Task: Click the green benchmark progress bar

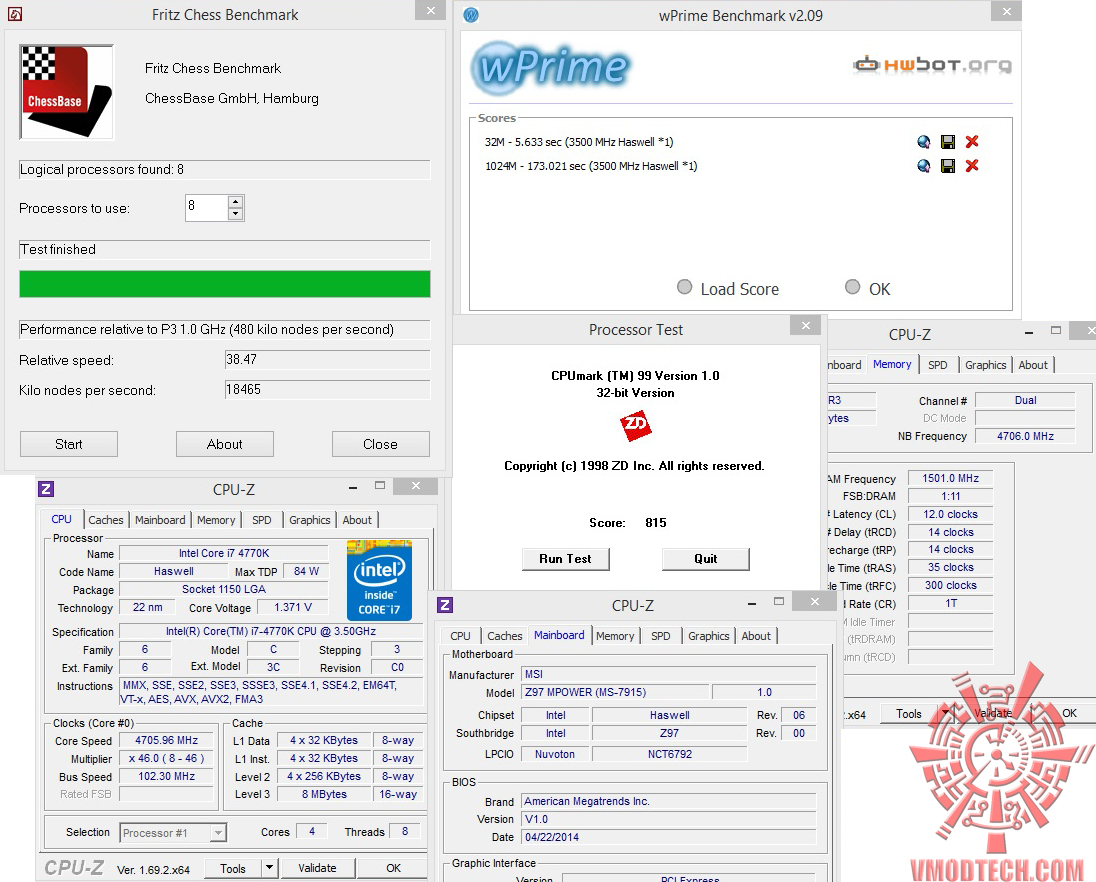Action: (224, 284)
